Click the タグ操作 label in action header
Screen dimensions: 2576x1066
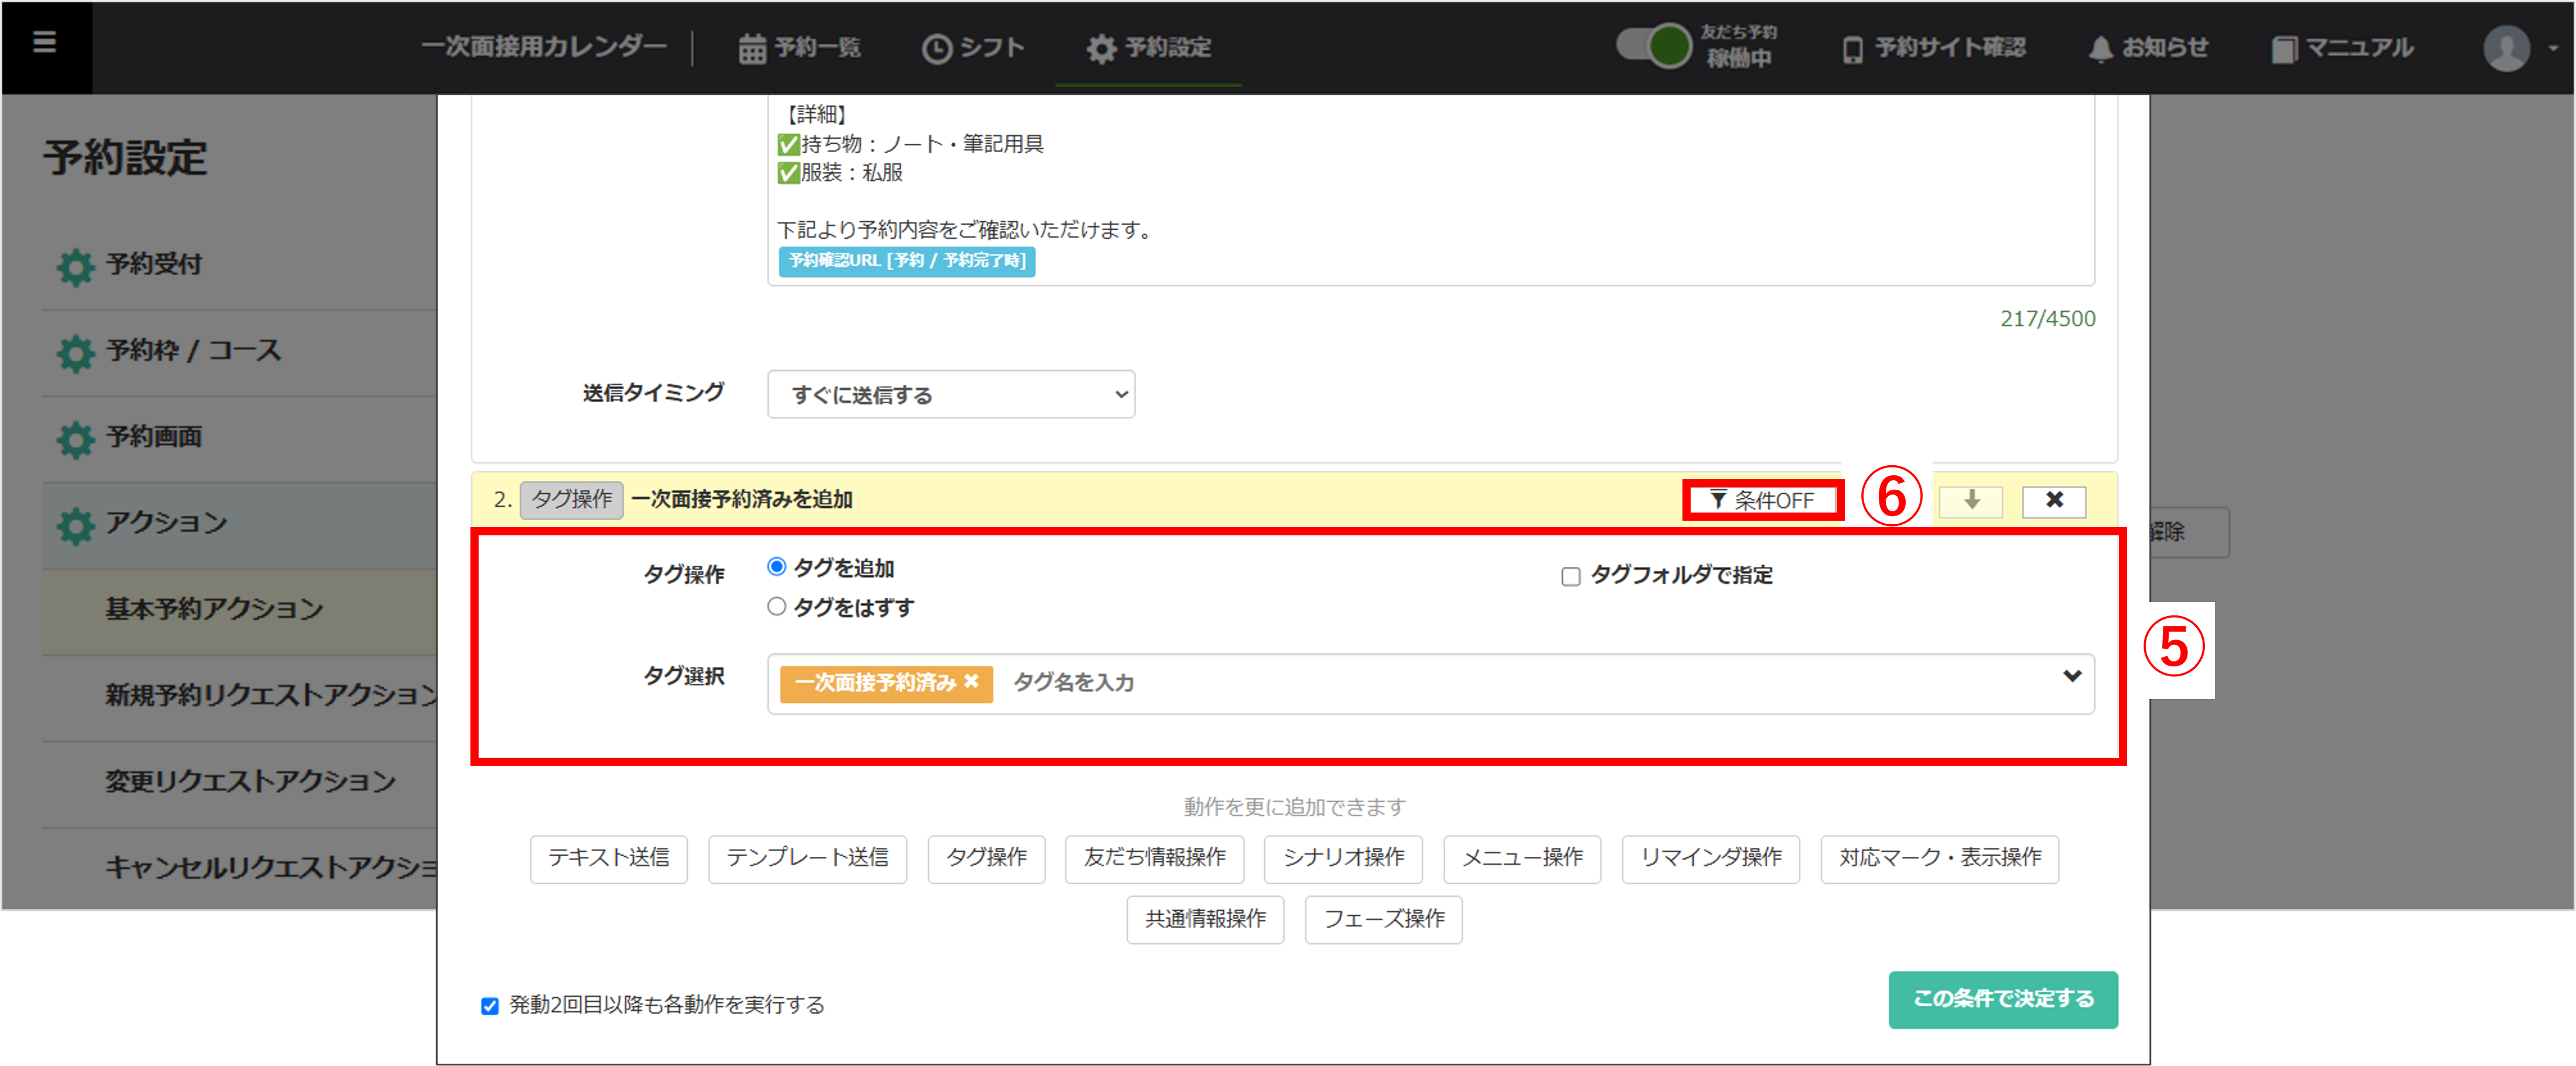coord(571,499)
